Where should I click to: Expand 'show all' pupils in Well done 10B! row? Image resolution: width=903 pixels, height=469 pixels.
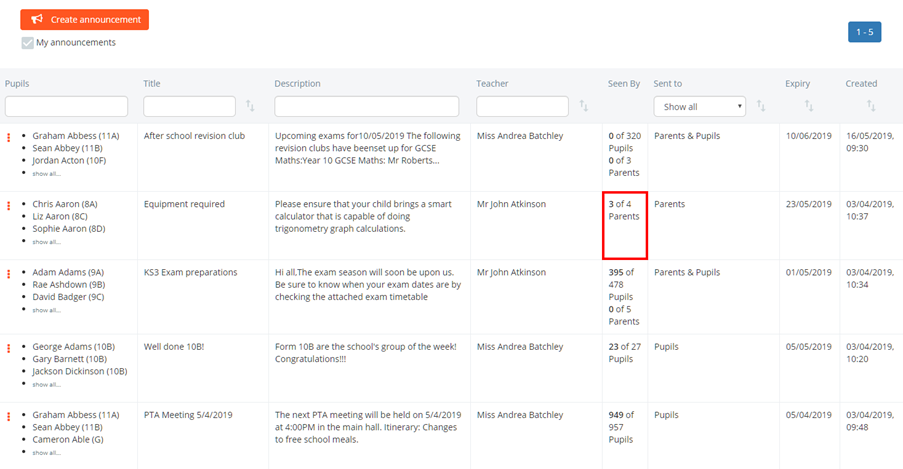click(x=46, y=384)
